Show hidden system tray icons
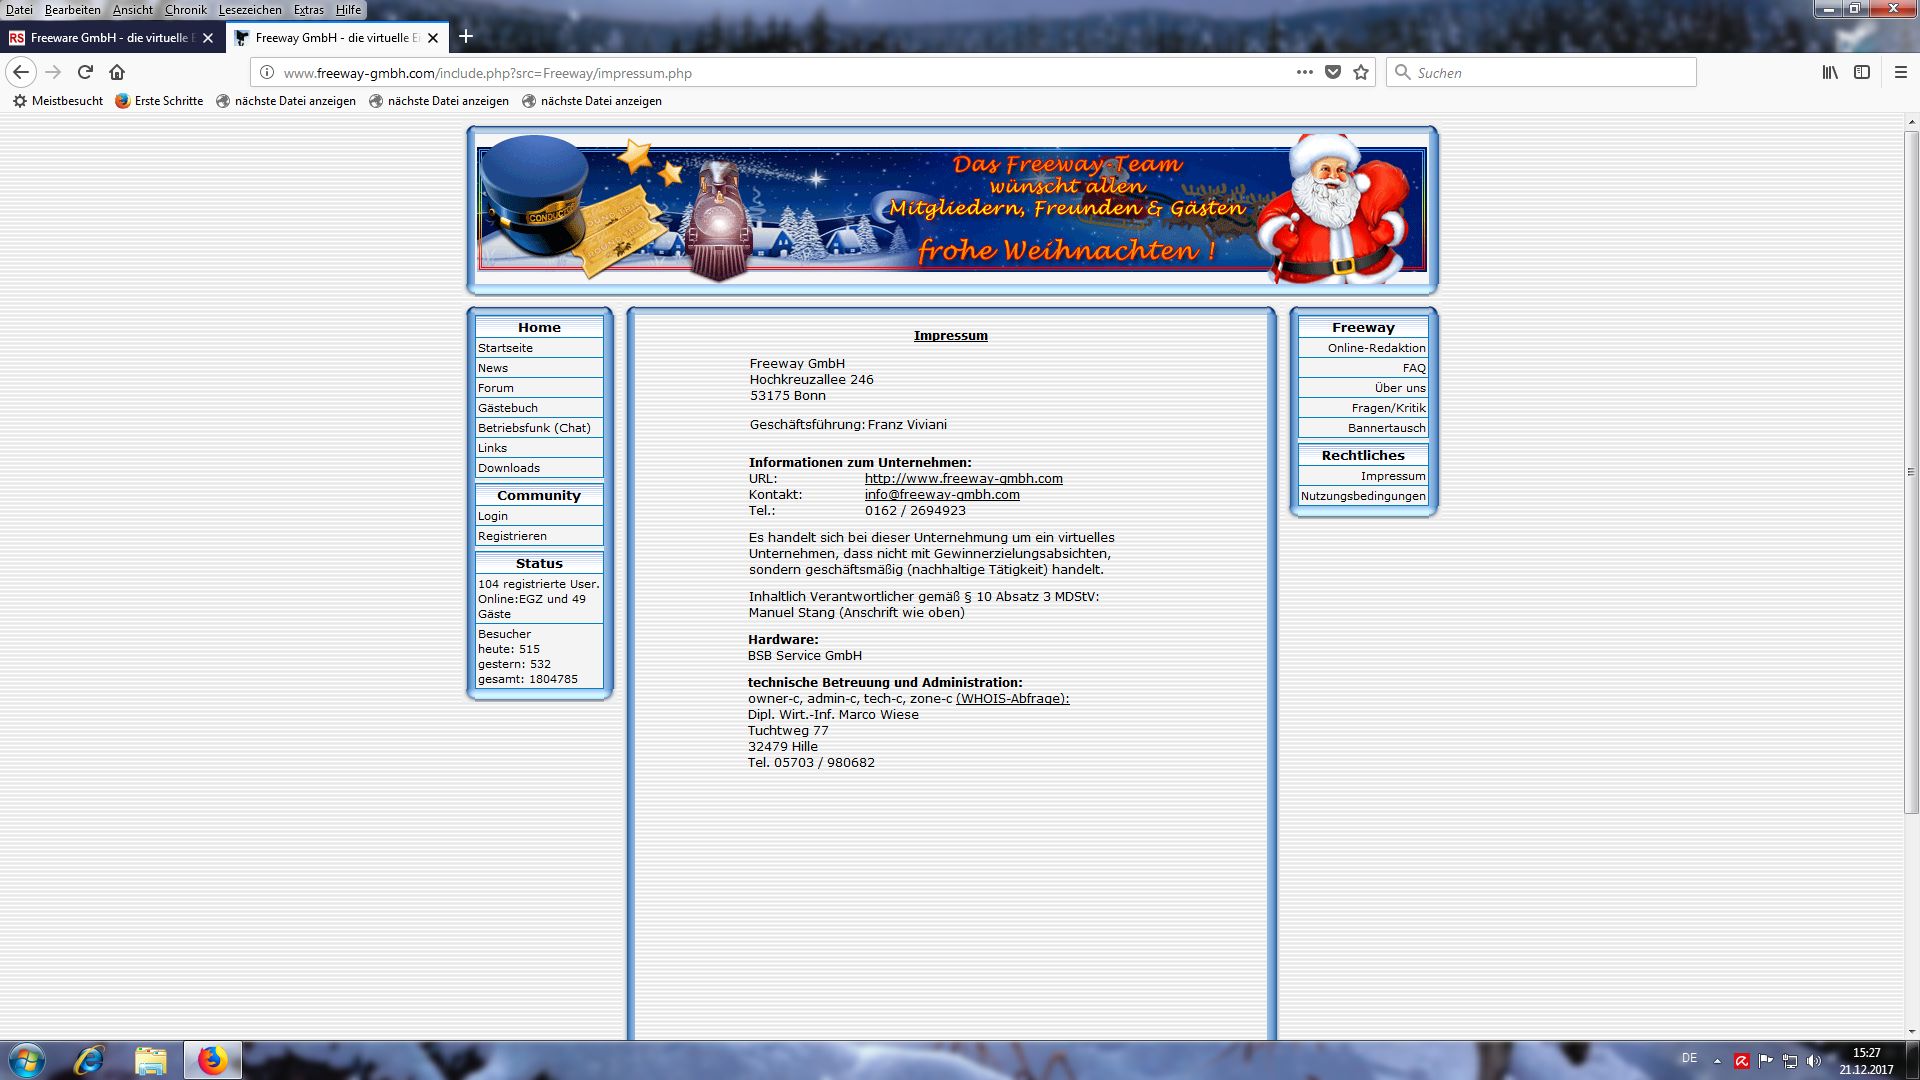Viewport: 1920px width, 1080px height. [1717, 1061]
